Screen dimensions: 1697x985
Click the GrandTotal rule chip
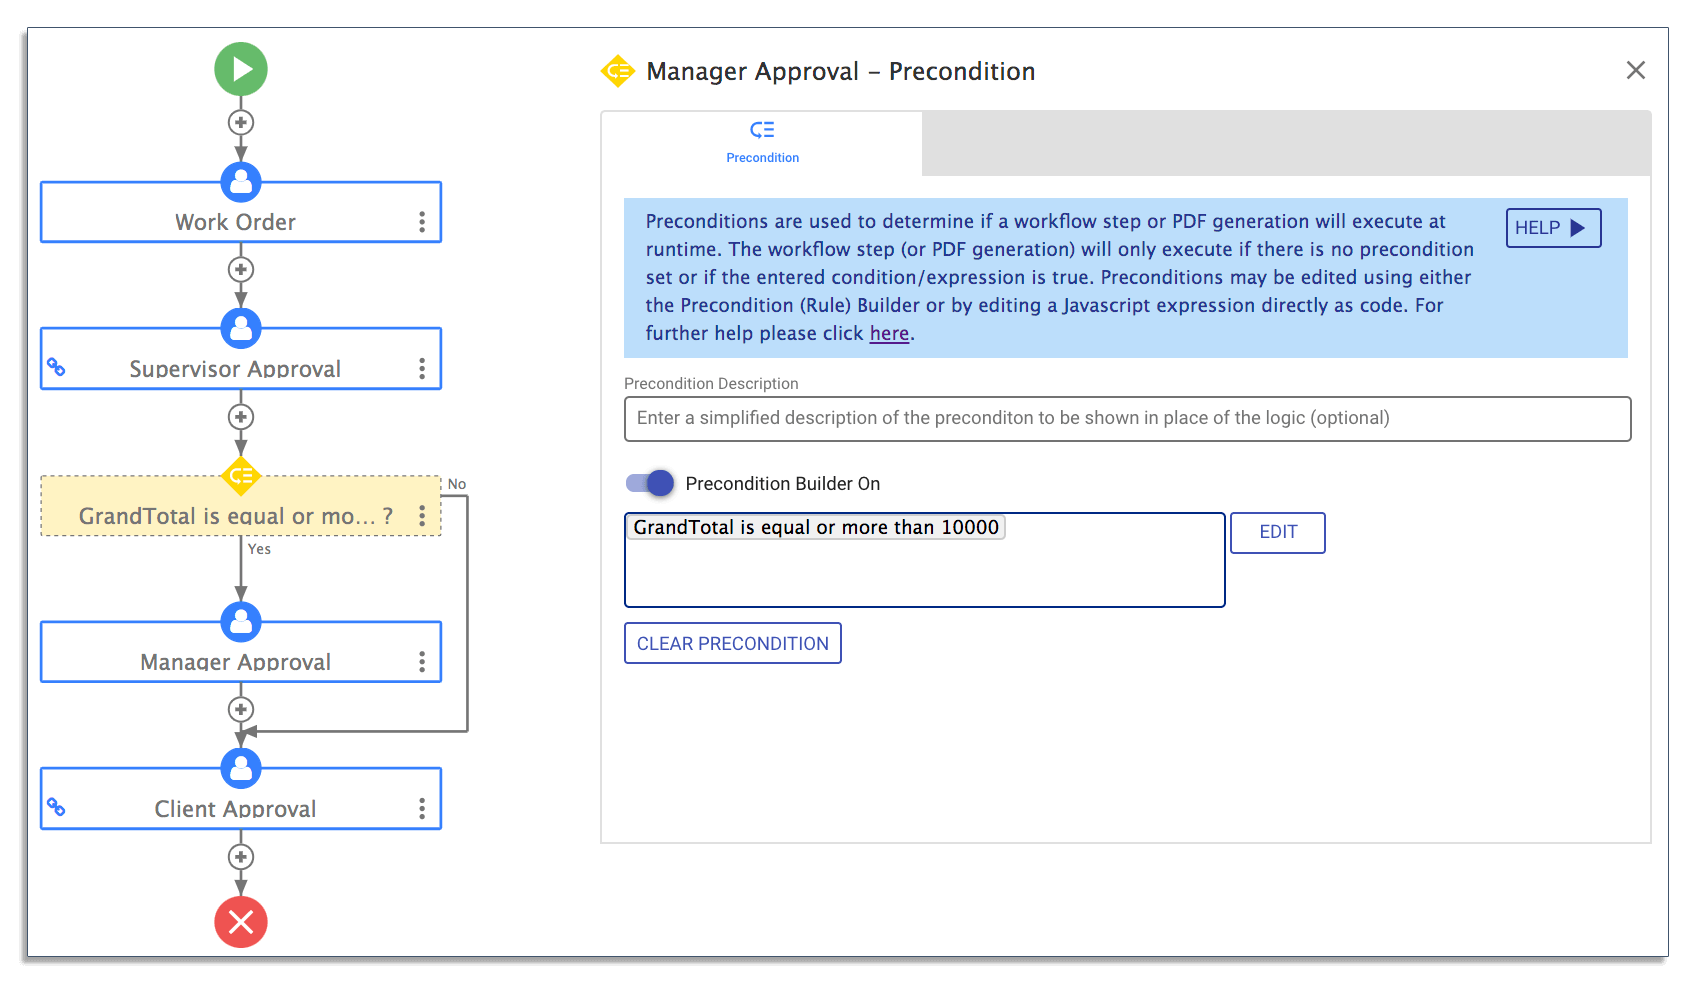pyautogui.click(x=816, y=527)
